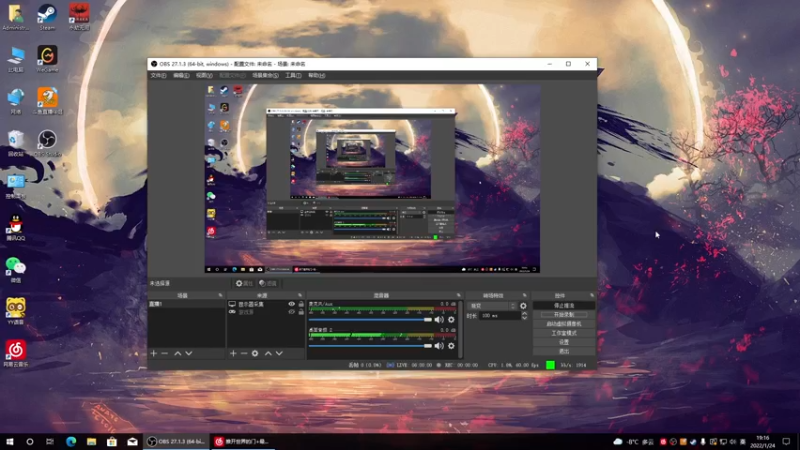Viewport: 800px width, 450px height.
Task: Click the Stop Streaming button
Action: [563, 305]
